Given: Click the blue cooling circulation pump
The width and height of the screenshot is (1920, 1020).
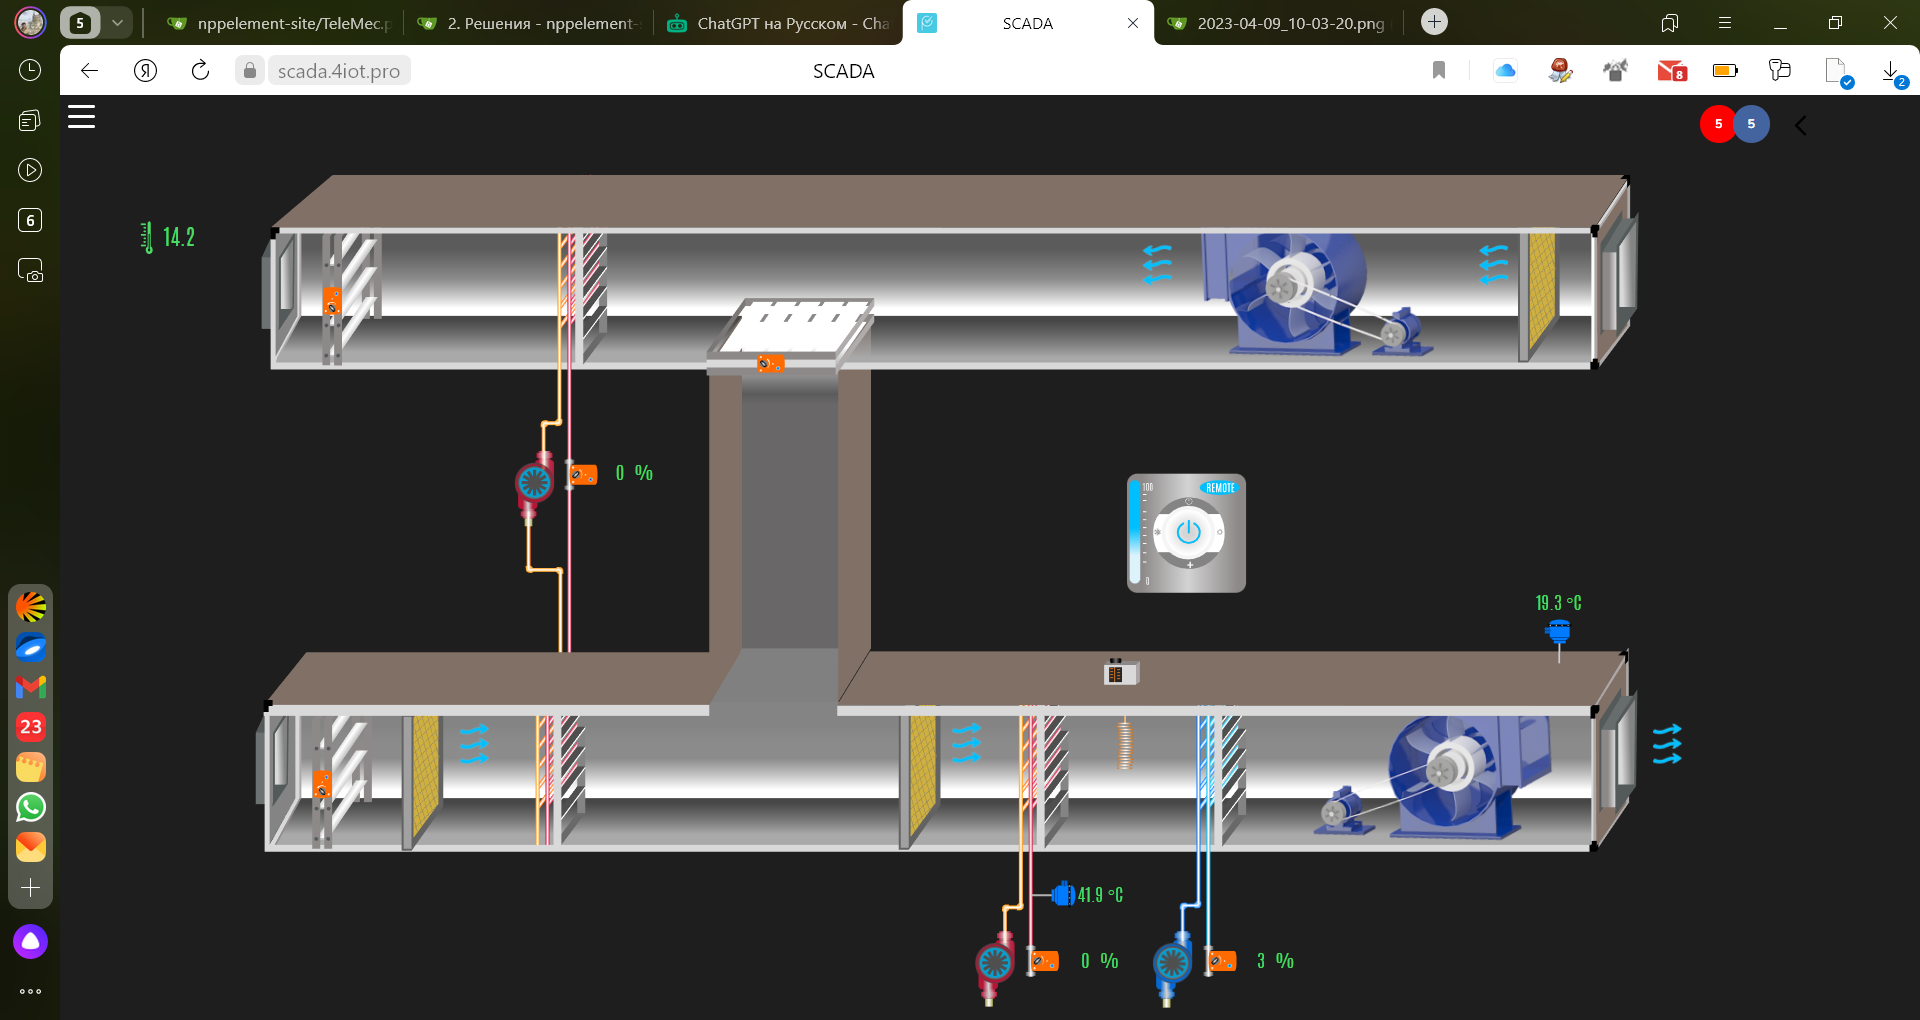Looking at the screenshot, I should [1171, 964].
